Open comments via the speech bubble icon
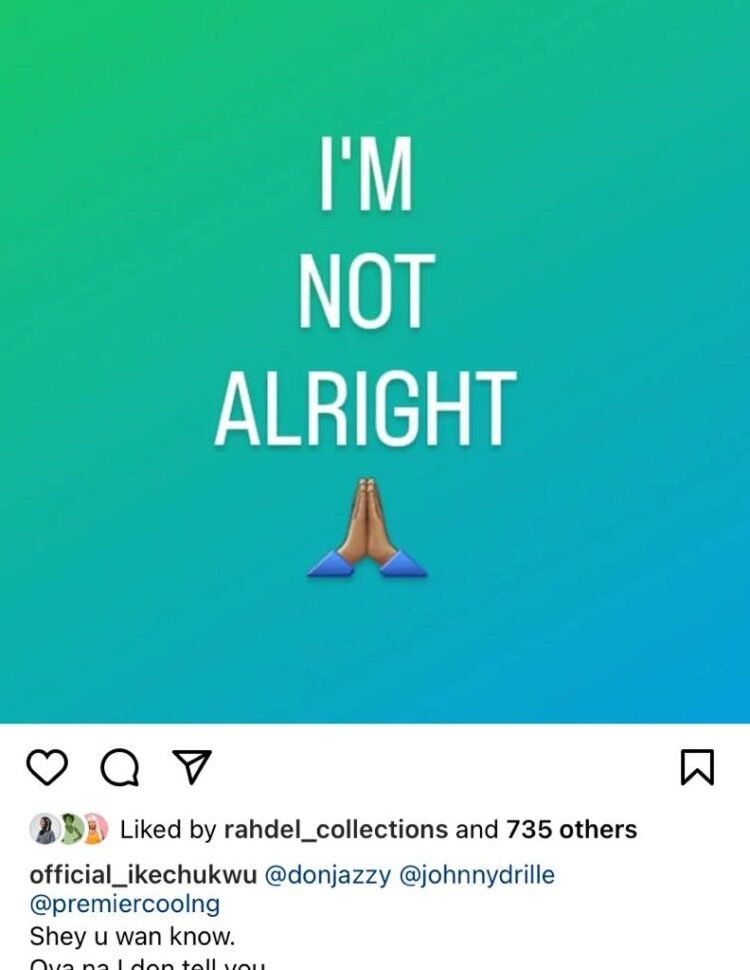Screen dimensions: 750x970 pos(119,768)
